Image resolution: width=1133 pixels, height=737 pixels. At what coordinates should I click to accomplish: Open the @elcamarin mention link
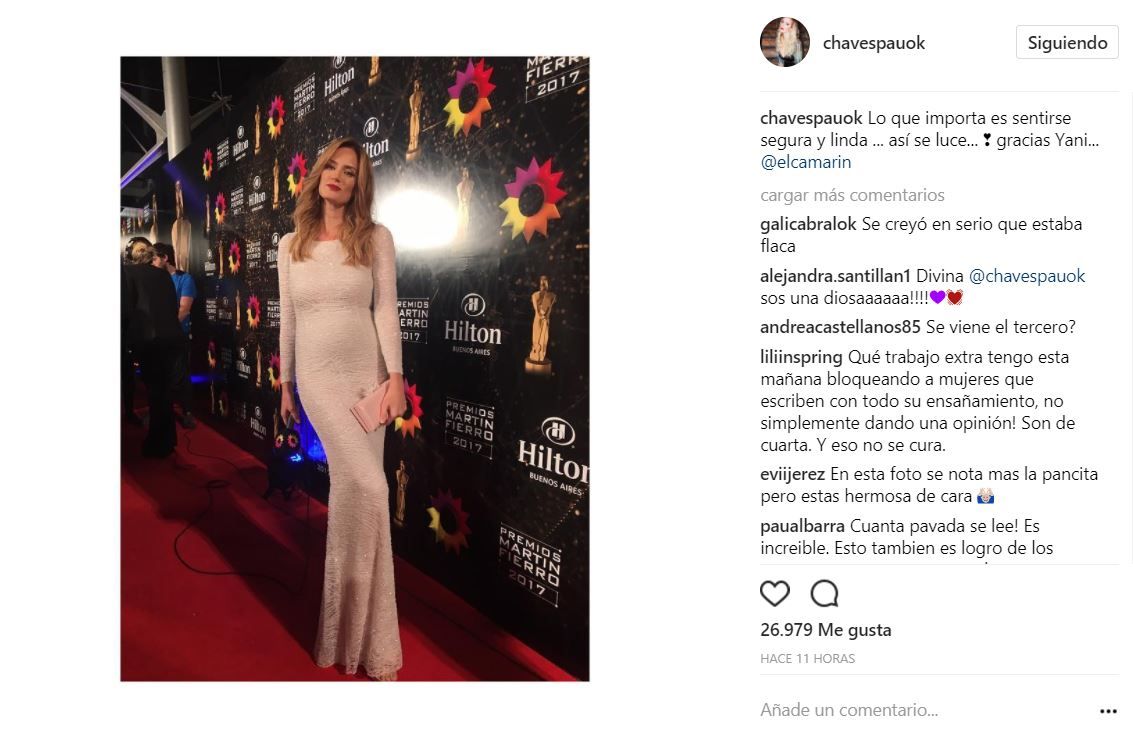(806, 162)
